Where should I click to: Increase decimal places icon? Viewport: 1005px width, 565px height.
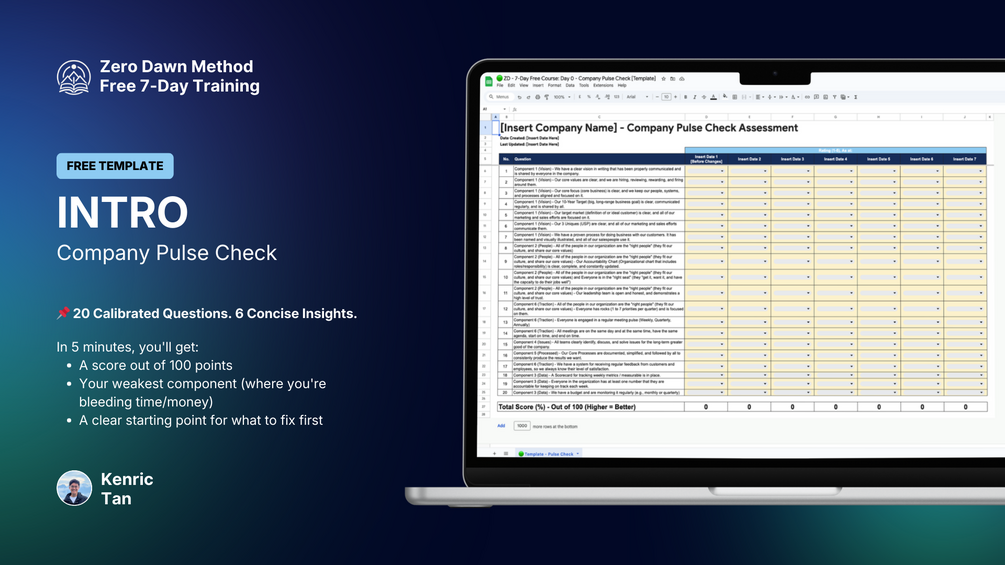click(x=608, y=97)
